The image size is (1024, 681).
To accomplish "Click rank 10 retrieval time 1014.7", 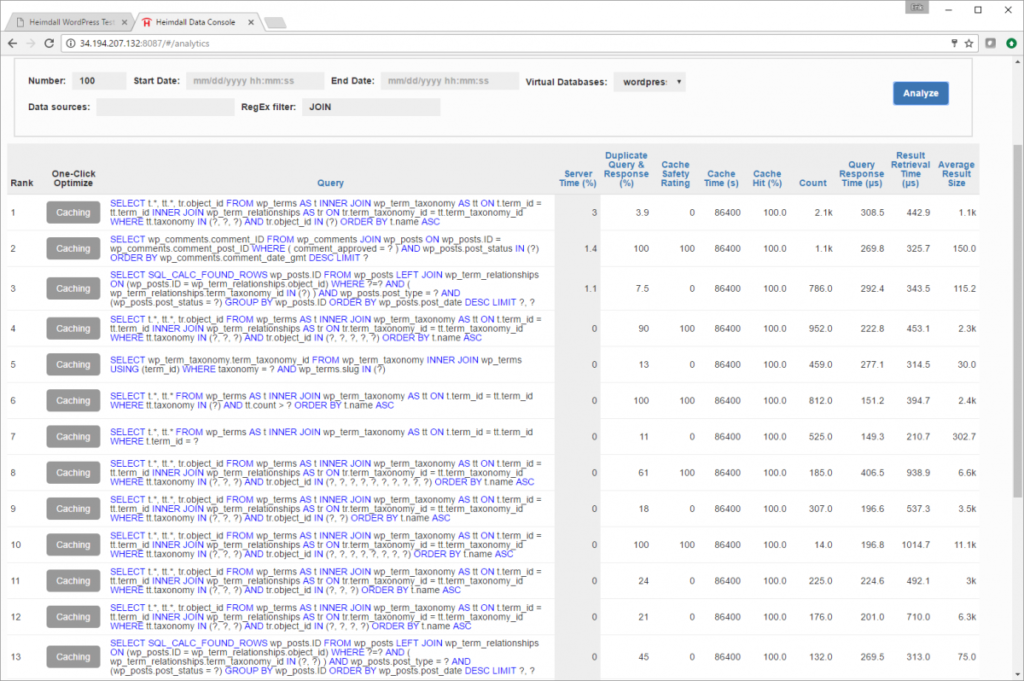I will point(916,545).
